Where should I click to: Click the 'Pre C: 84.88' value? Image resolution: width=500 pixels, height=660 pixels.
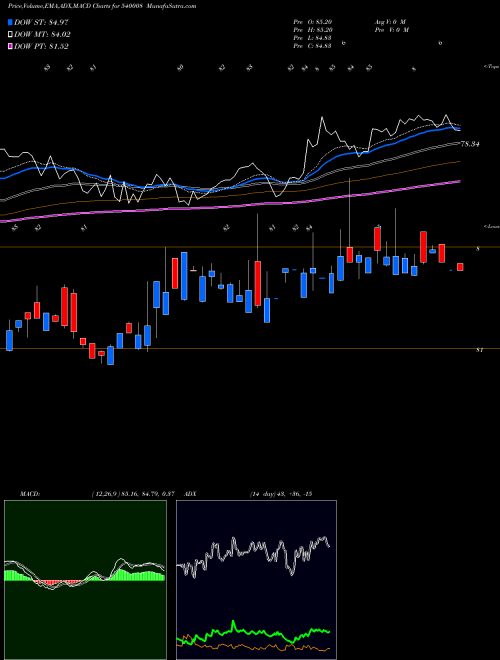pos(313,46)
